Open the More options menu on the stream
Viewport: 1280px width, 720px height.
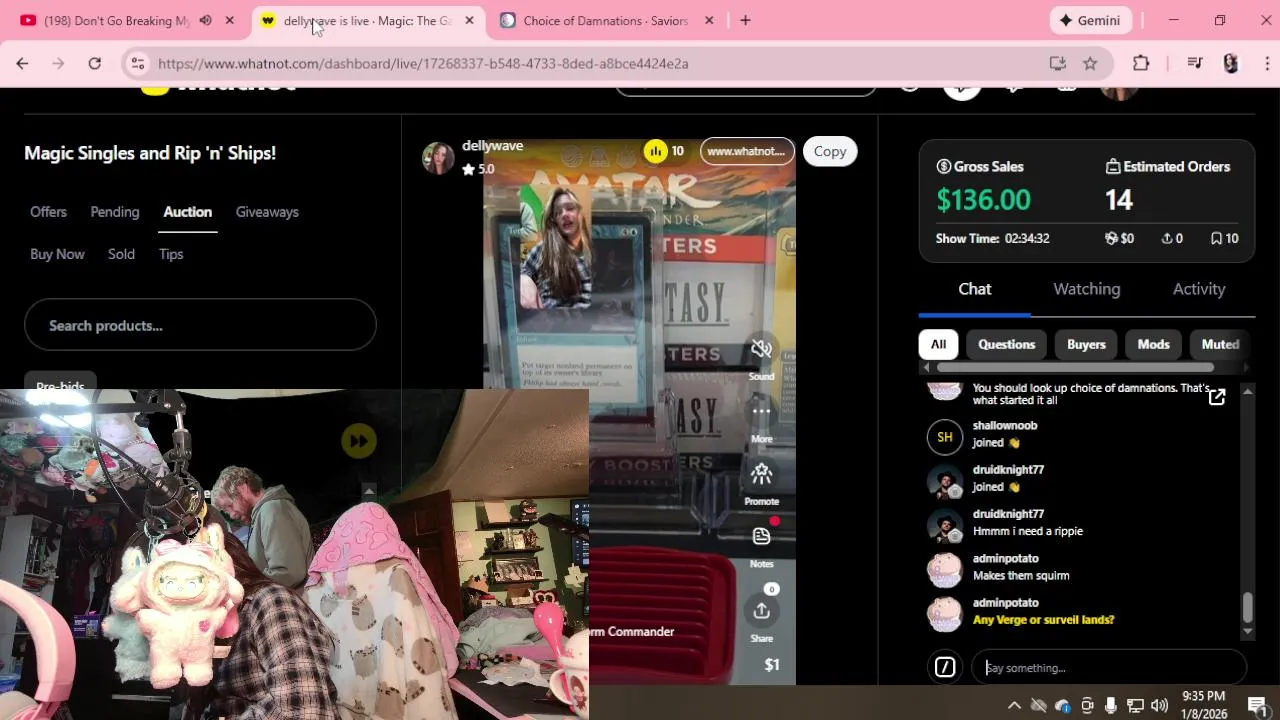pos(761,411)
